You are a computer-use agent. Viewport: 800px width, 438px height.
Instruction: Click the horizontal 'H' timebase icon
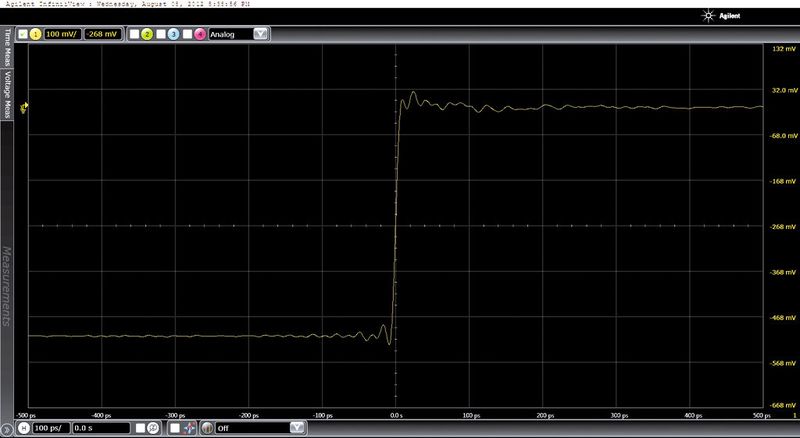pyautogui.click(x=23, y=428)
